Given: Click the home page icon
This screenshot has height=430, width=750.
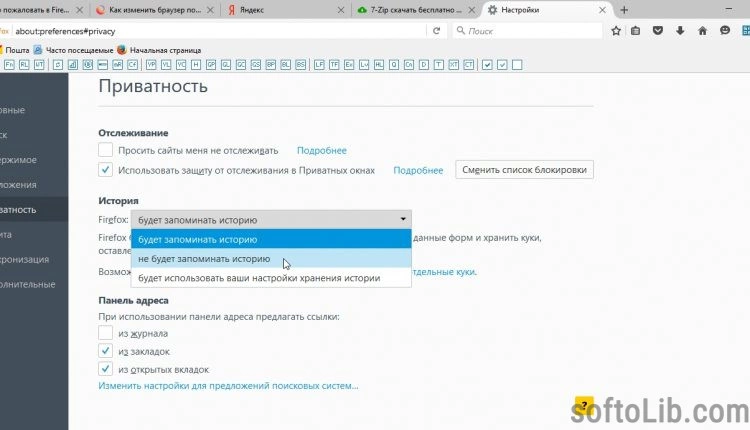Looking at the screenshot, I should pos(701,31).
